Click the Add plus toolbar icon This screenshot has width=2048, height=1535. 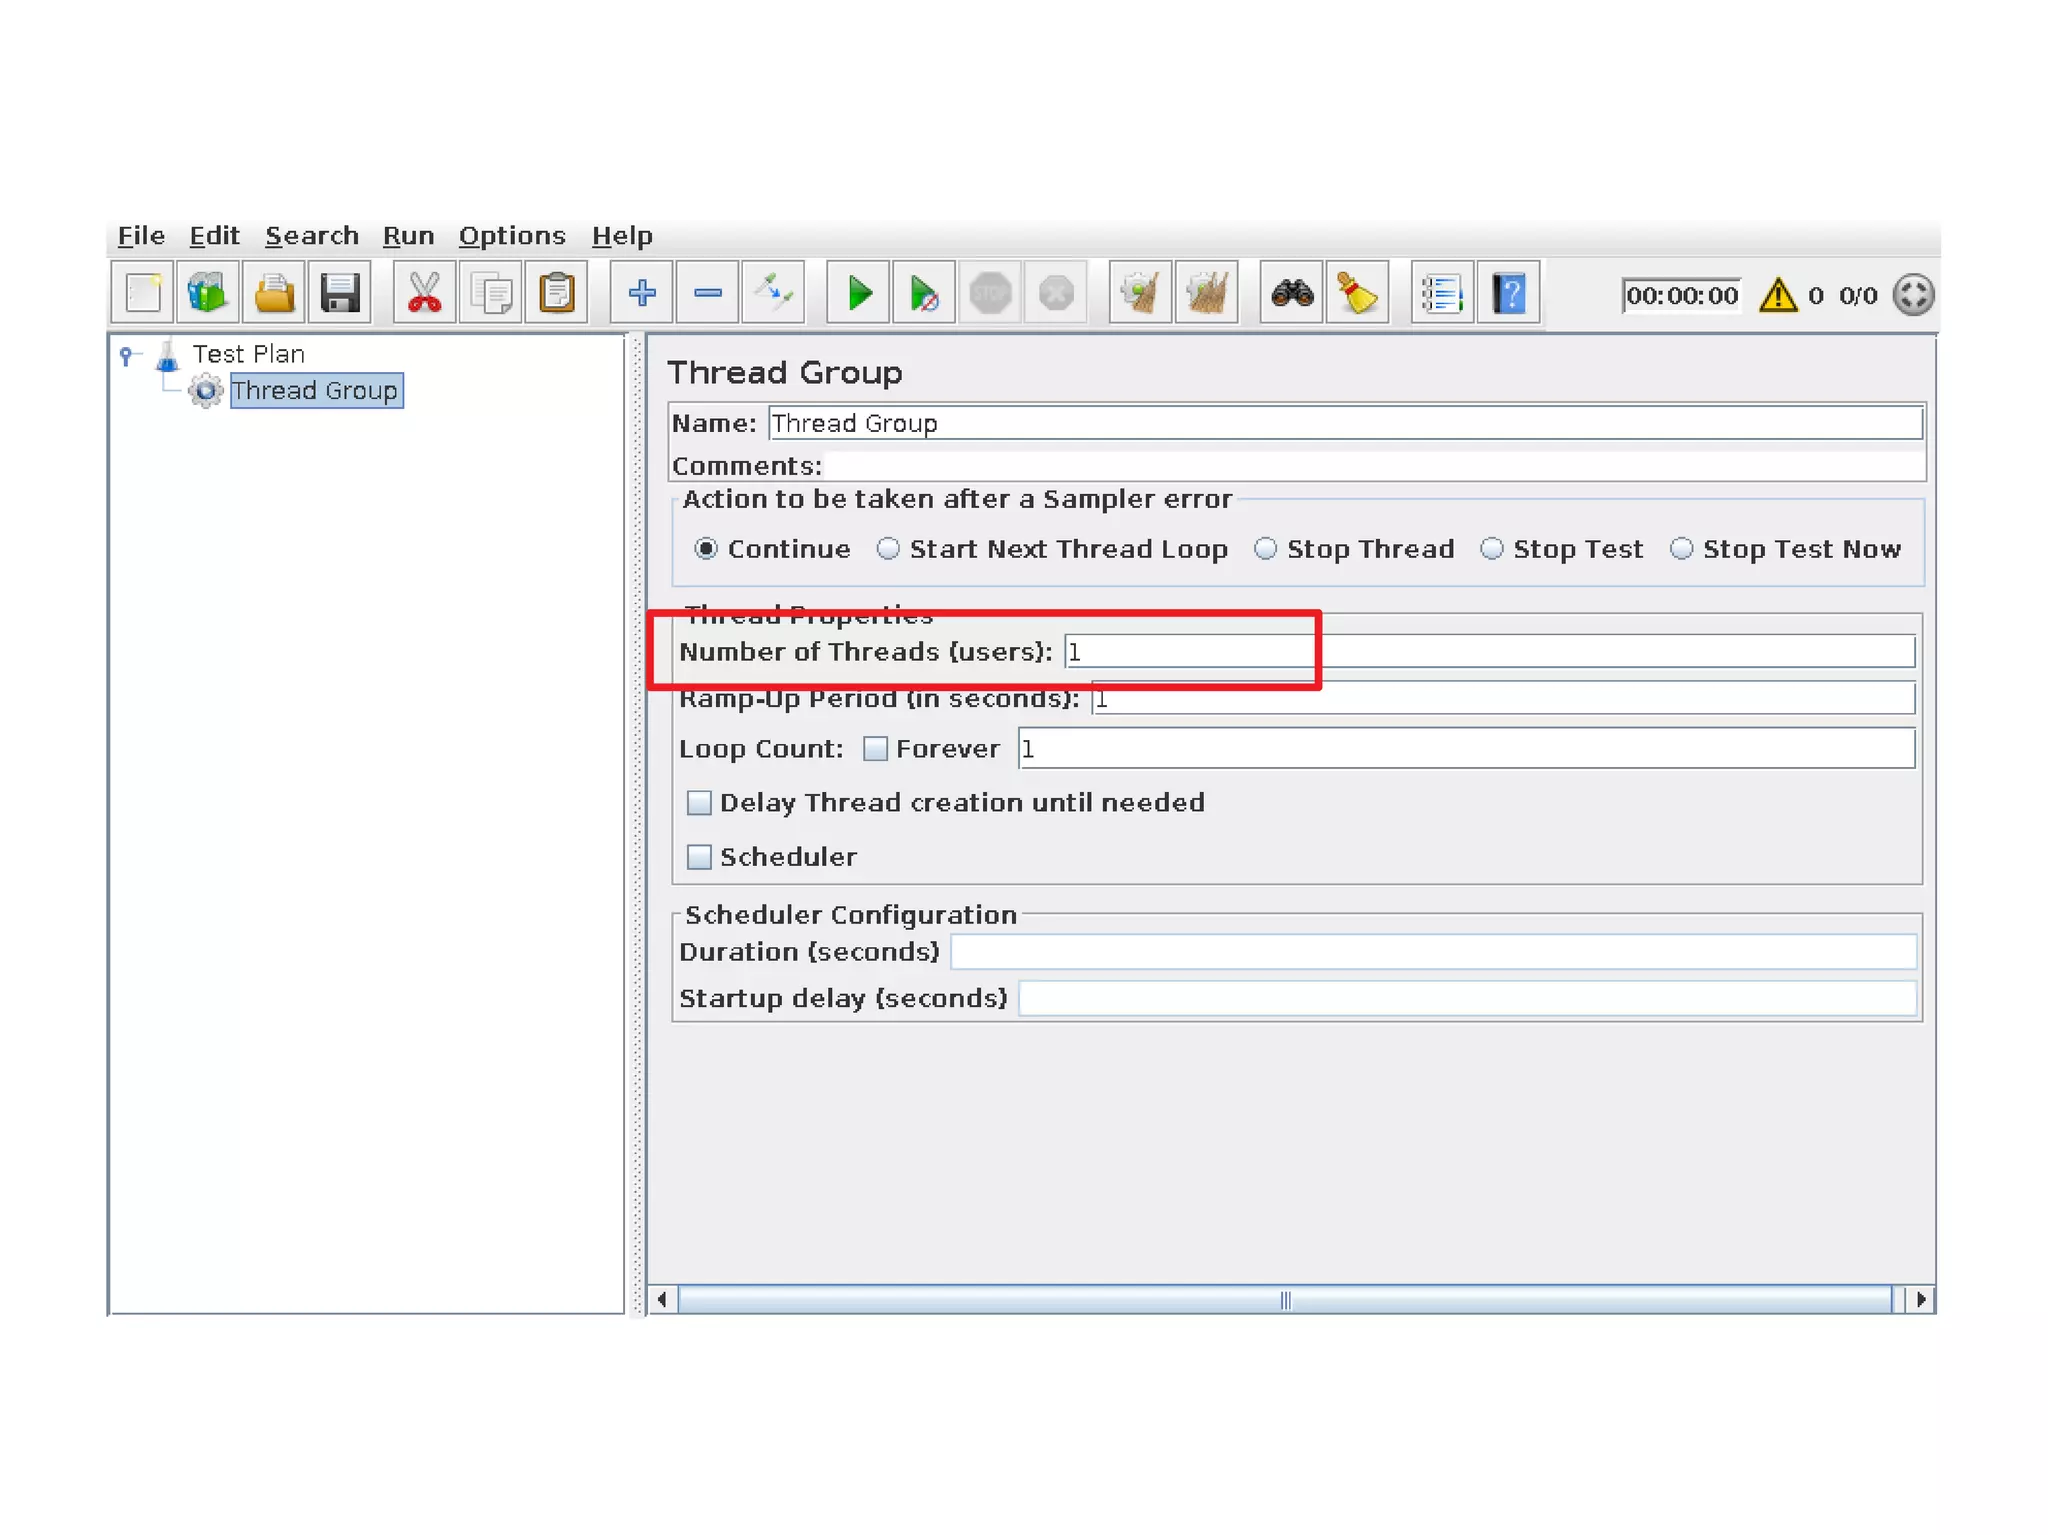(642, 294)
